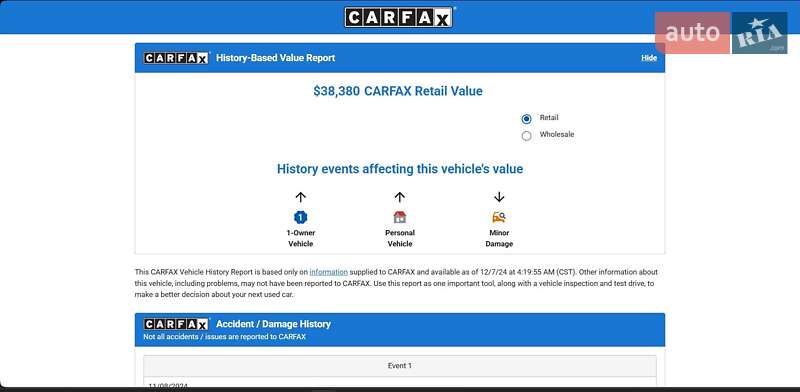Image resolution: width=800 pixels, height=392 pixels.
Task: Click the Event 1 header row
Action: click(399, 366)
